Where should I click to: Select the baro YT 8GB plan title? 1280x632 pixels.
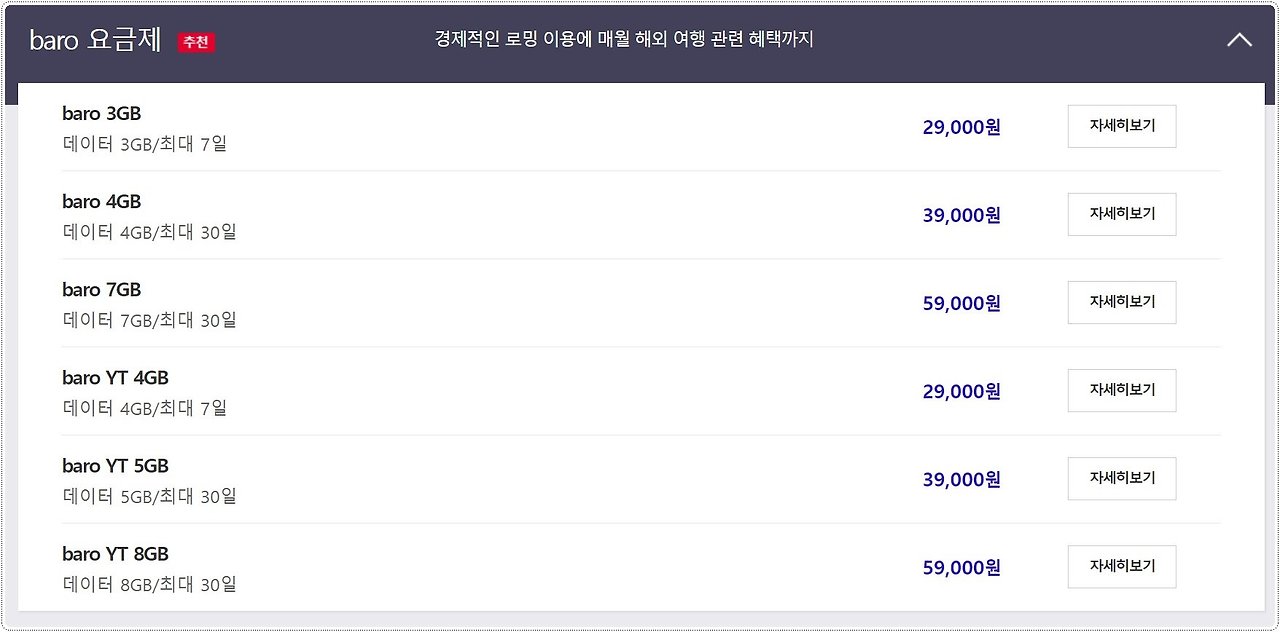(115, 554)
